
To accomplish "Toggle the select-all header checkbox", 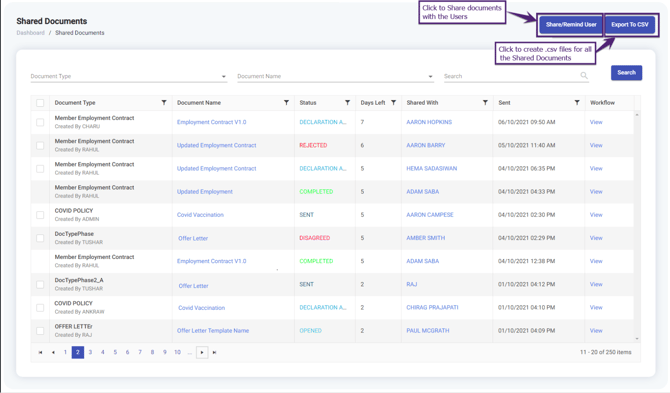I will coord(40,103).
